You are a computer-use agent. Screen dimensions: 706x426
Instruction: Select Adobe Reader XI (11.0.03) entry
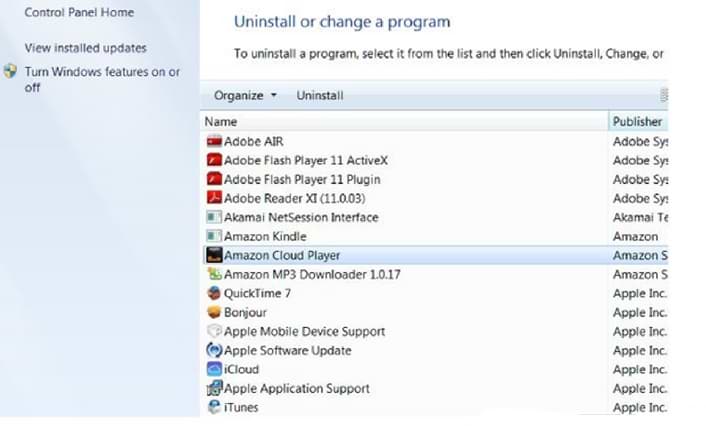[294, 198]
